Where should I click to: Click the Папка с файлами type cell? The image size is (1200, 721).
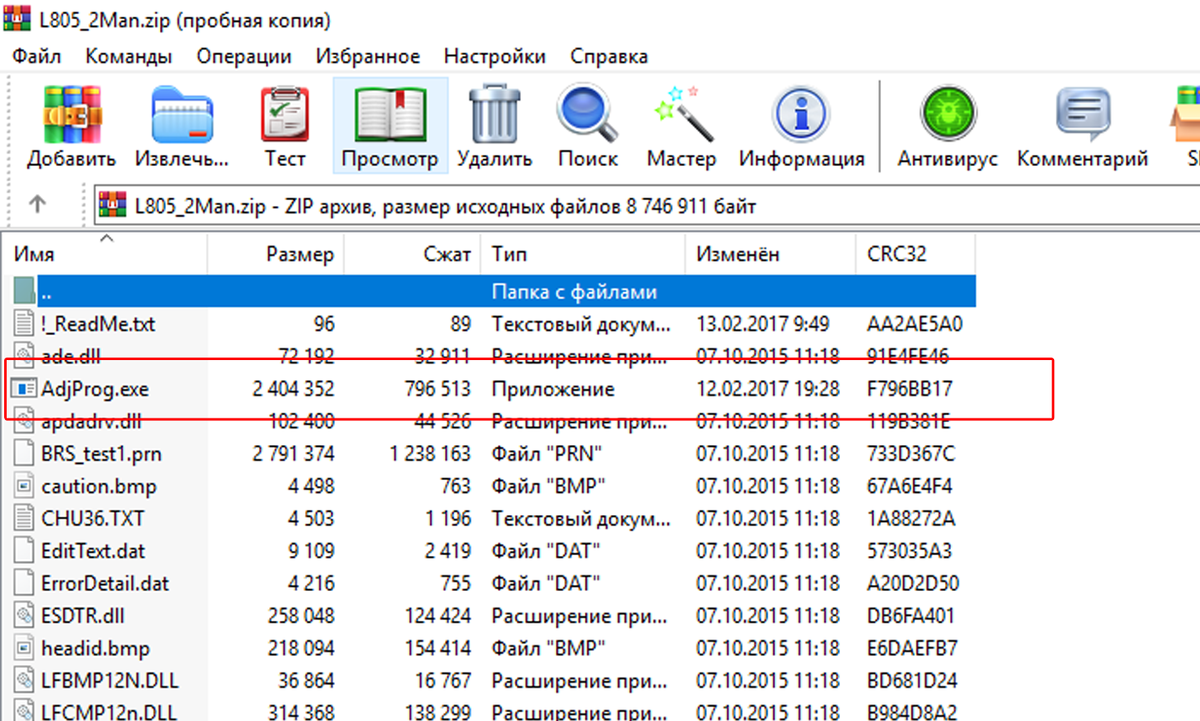pyautogui.click(x=574, y=292)
